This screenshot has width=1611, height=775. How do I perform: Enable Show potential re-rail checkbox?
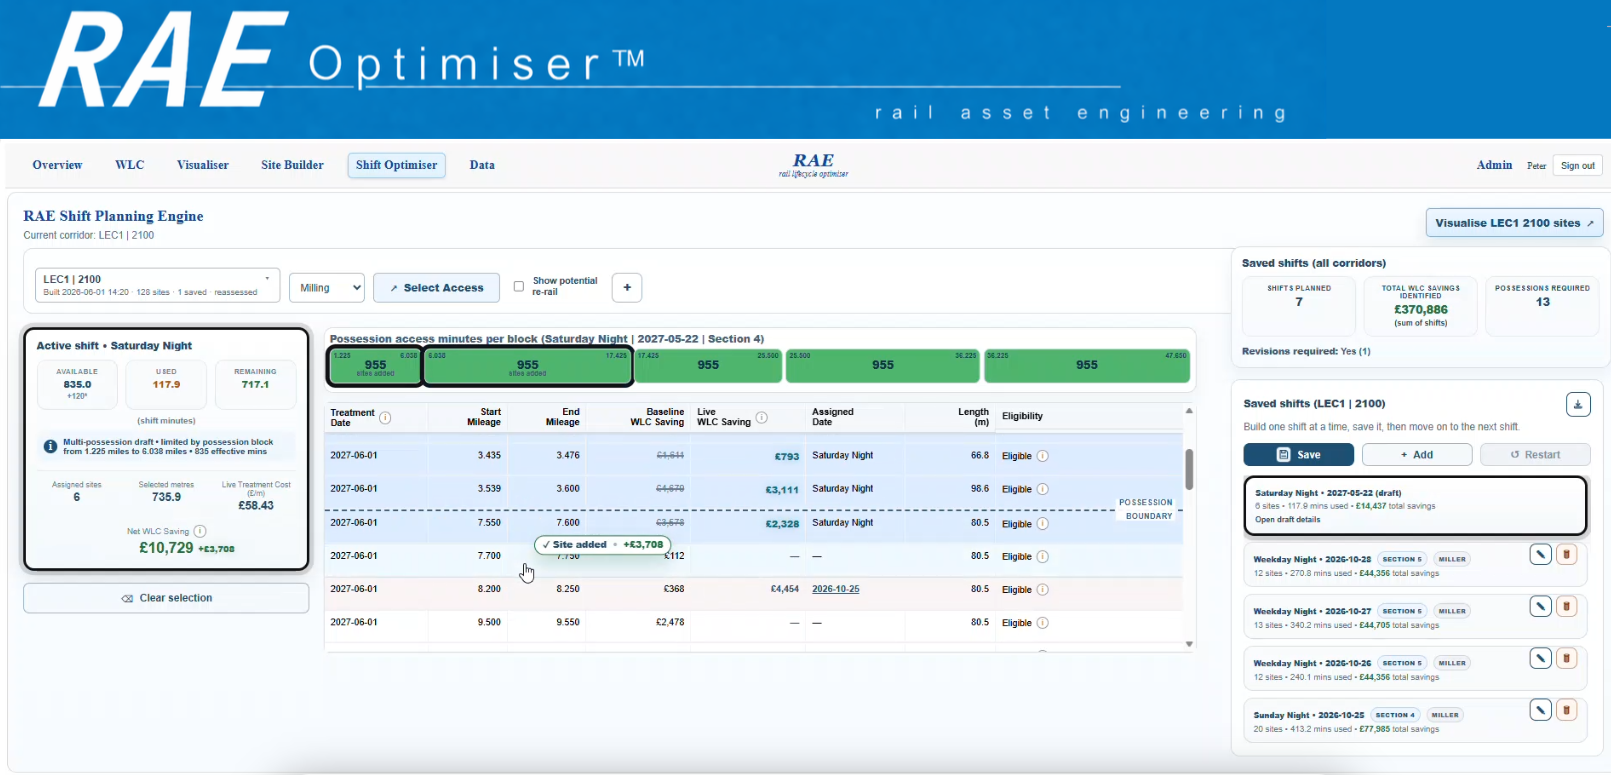click(518, 286)
